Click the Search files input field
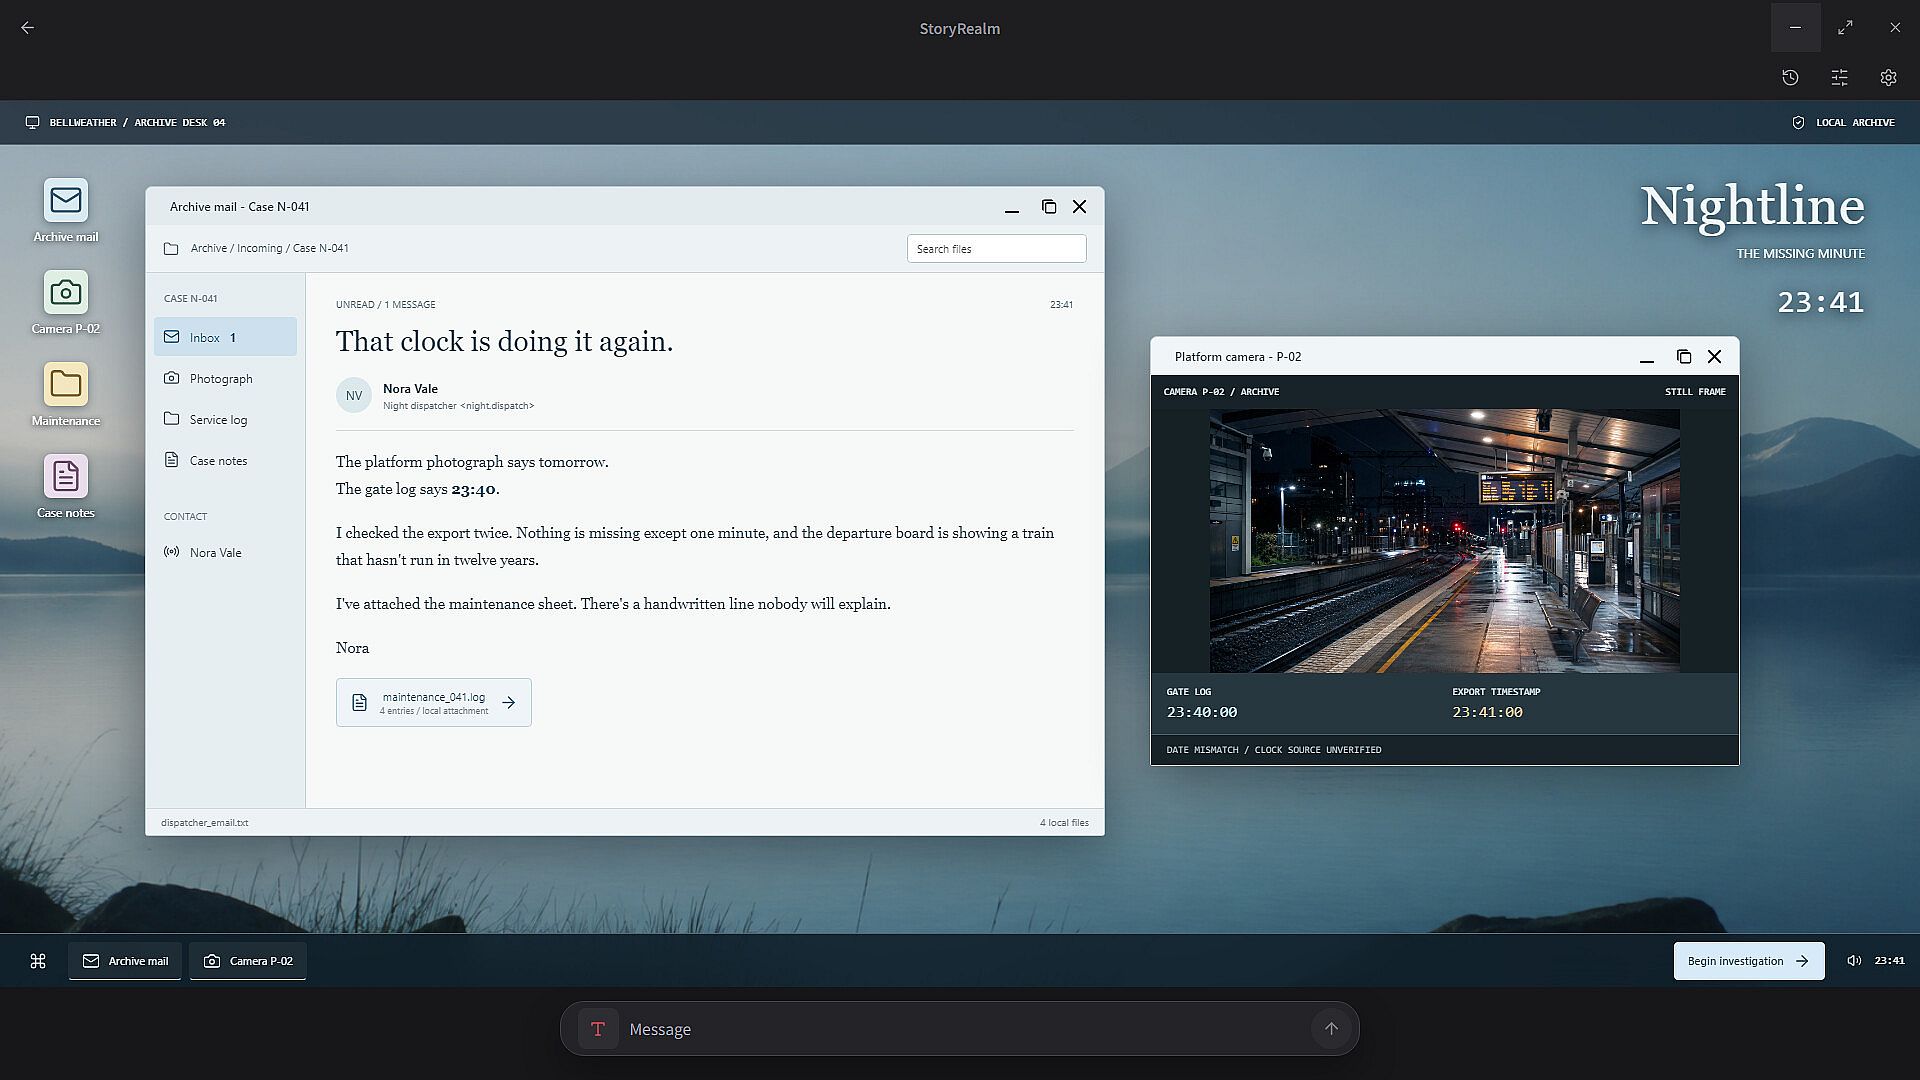 pyautogui.click(x=996, y=249)
